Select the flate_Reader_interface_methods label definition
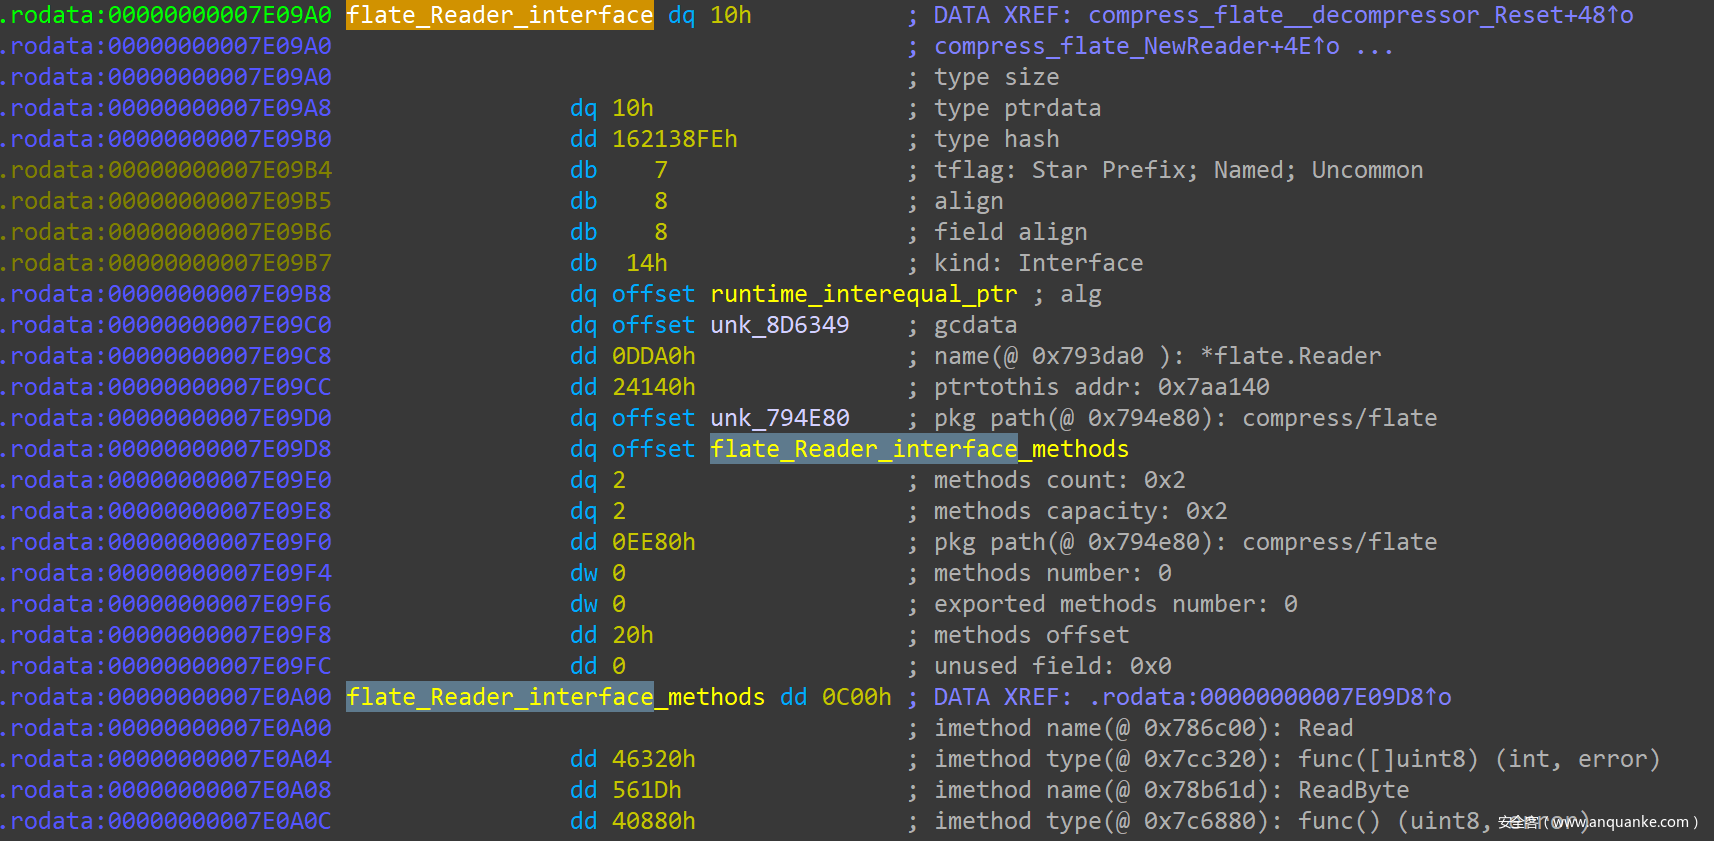The image size is (1714, 841). point(555,697)
